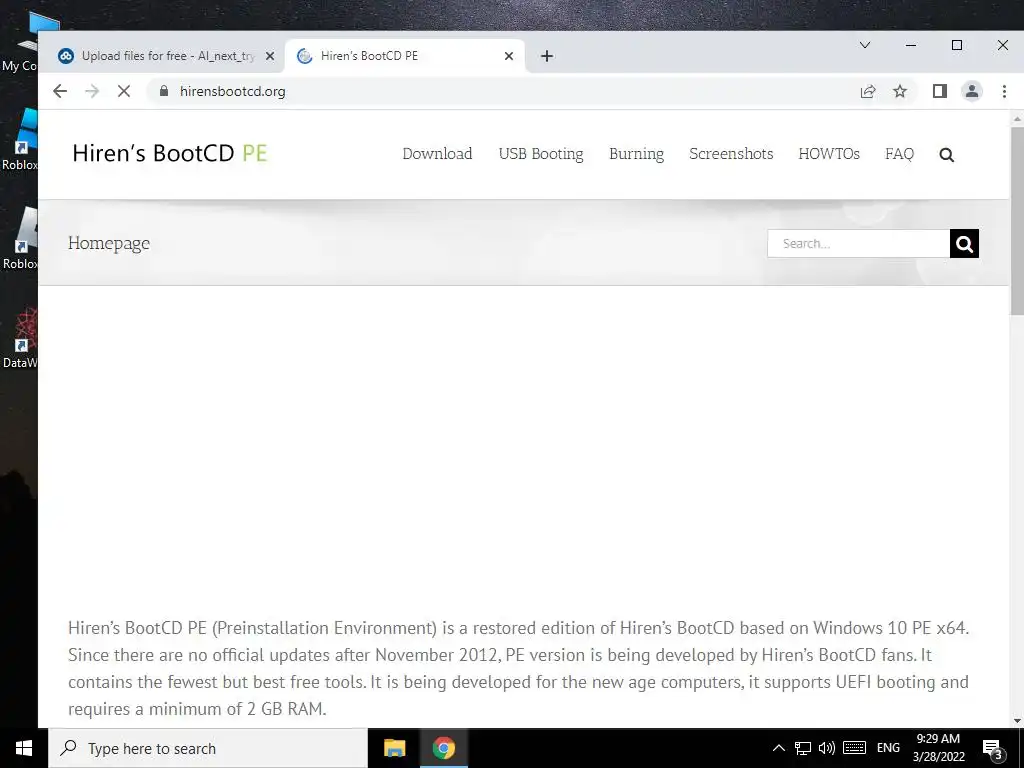Open the Chrome profile avatar
Image resolution: width=1024 pixels, height=768 pixels.
click(x=972, y=91)
